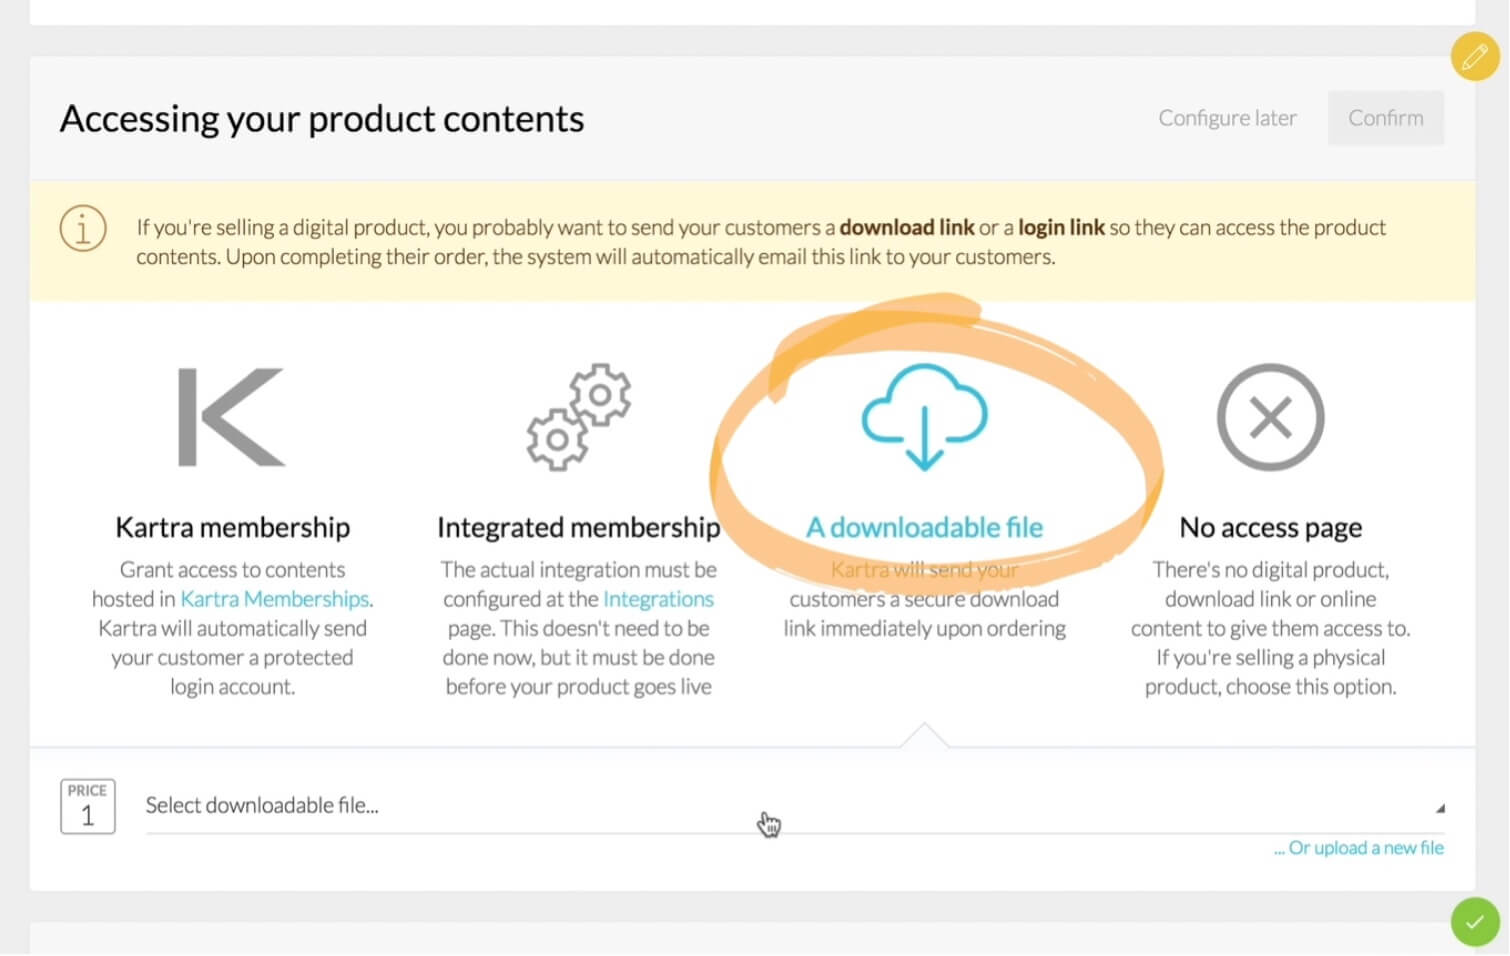The height and width of the screenshot is (956, 1510).
Task: Pick the X circle No access icon
Action: click(1270, 417)
